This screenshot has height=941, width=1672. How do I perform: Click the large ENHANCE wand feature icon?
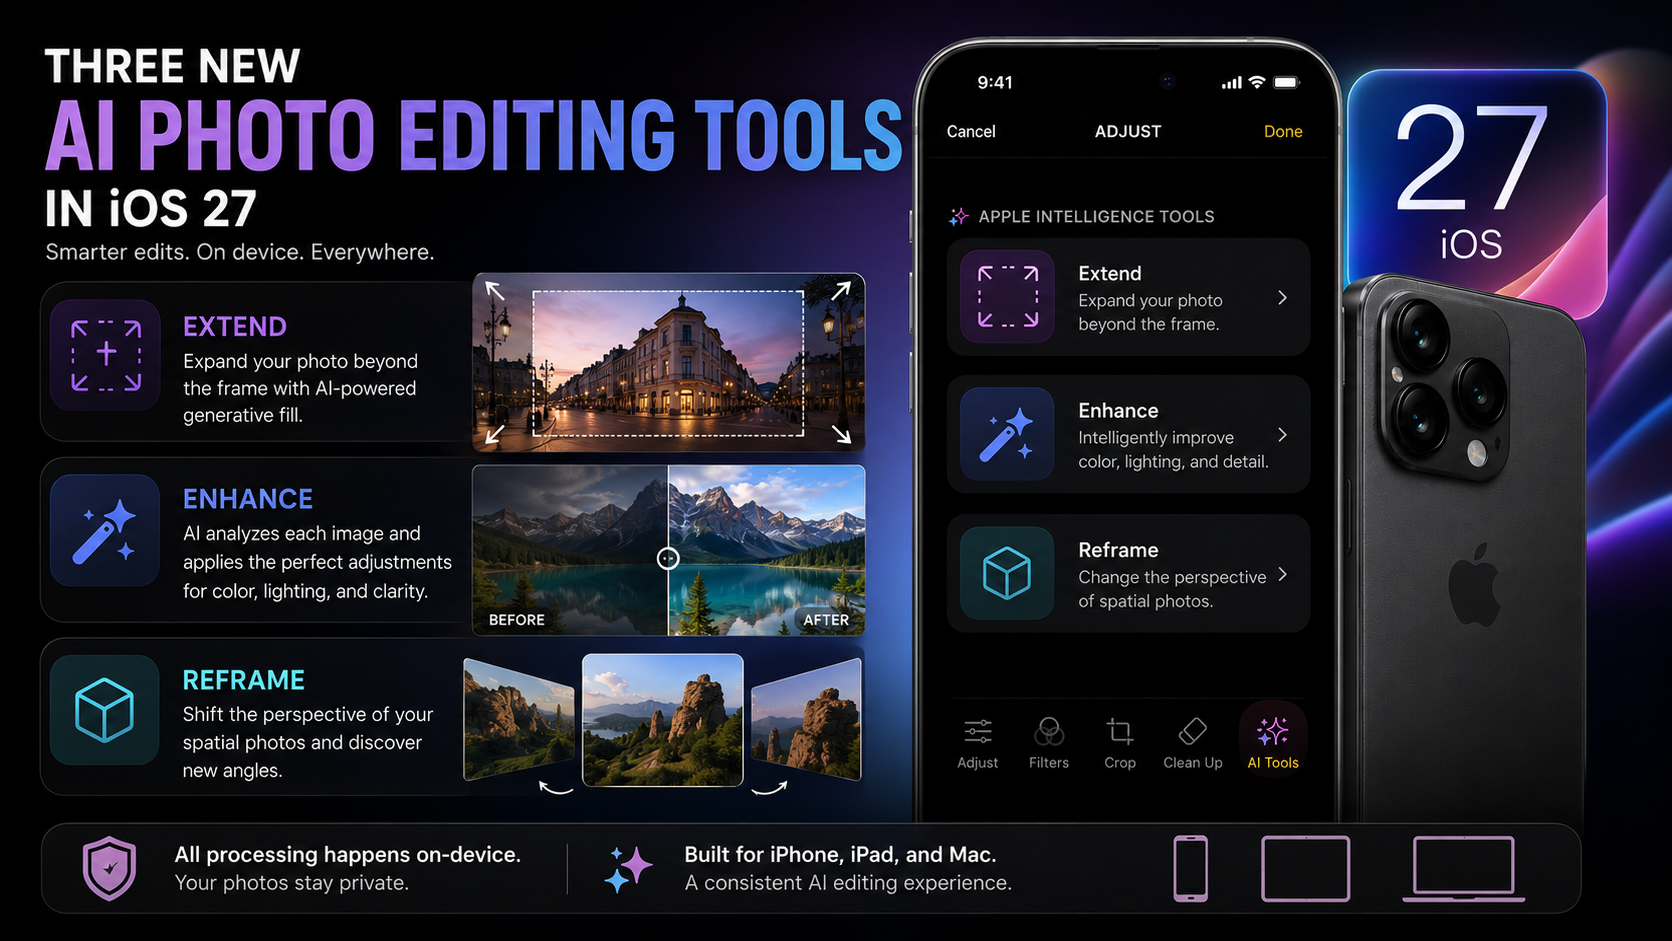pyautogui.click(x=105, y=530)
